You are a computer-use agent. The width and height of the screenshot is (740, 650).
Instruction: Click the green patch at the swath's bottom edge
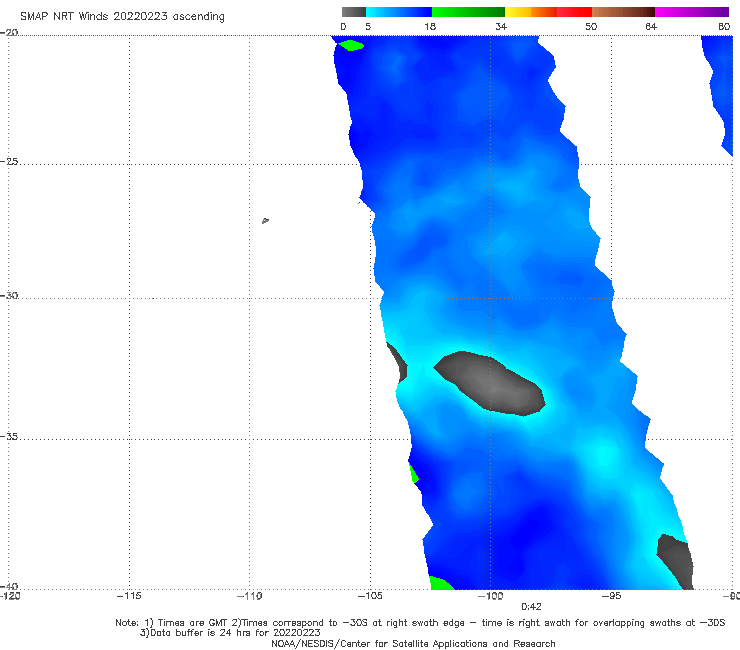pos(441,583)
